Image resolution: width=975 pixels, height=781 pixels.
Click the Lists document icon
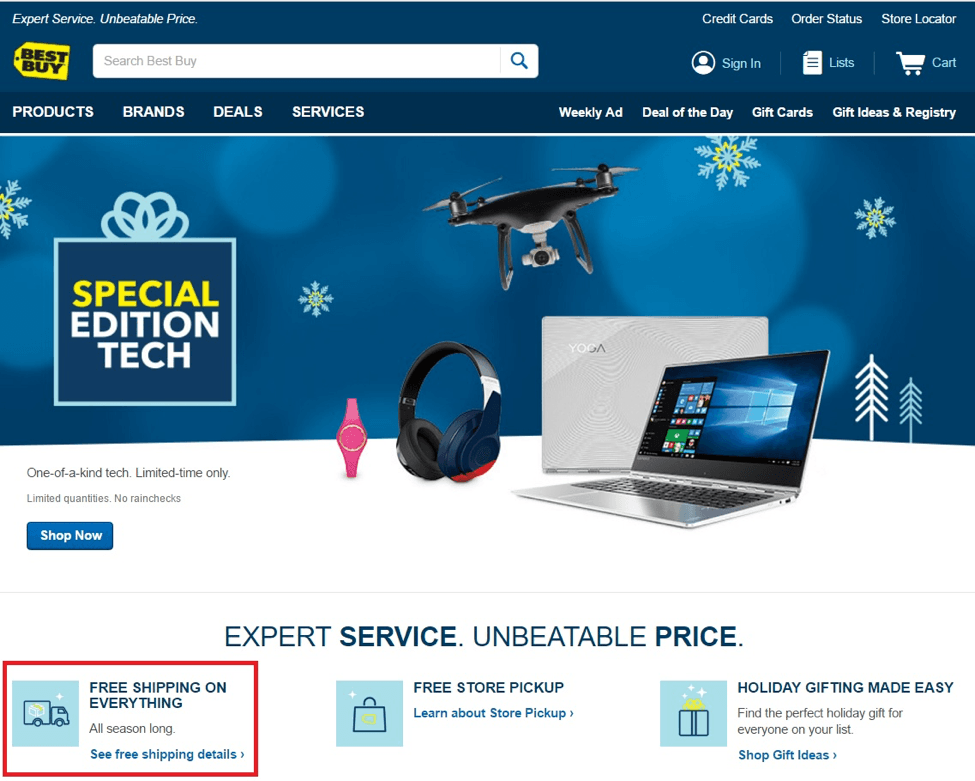812,63
